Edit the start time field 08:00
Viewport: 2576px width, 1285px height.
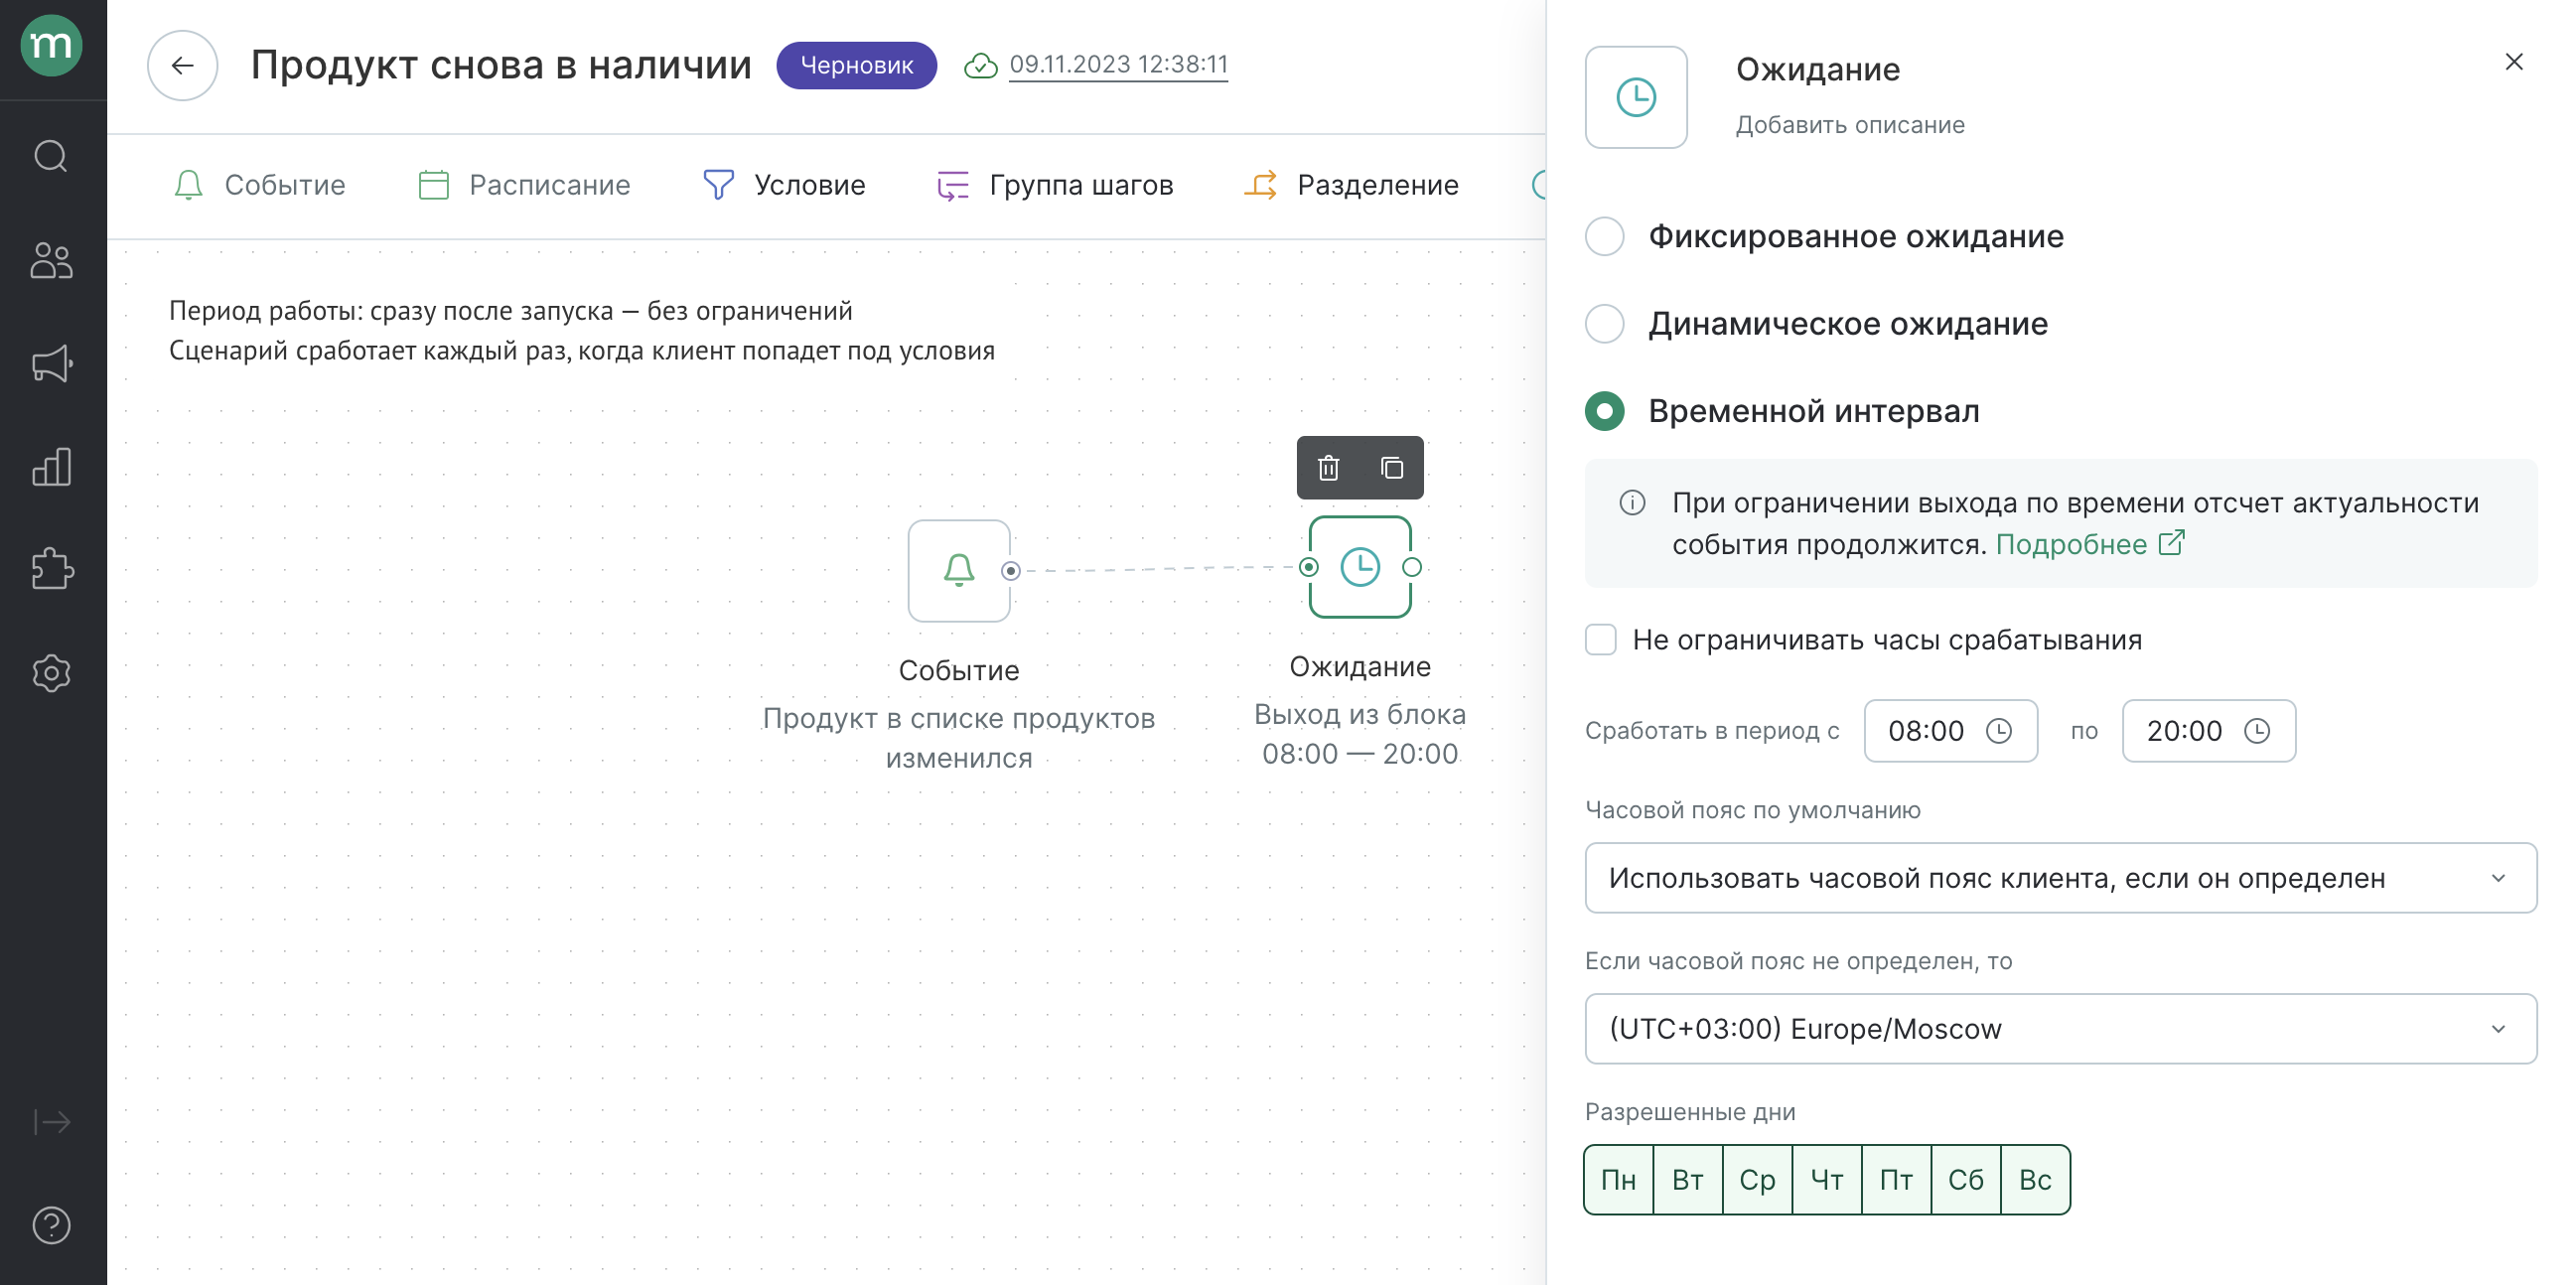tap(1950, 731)
